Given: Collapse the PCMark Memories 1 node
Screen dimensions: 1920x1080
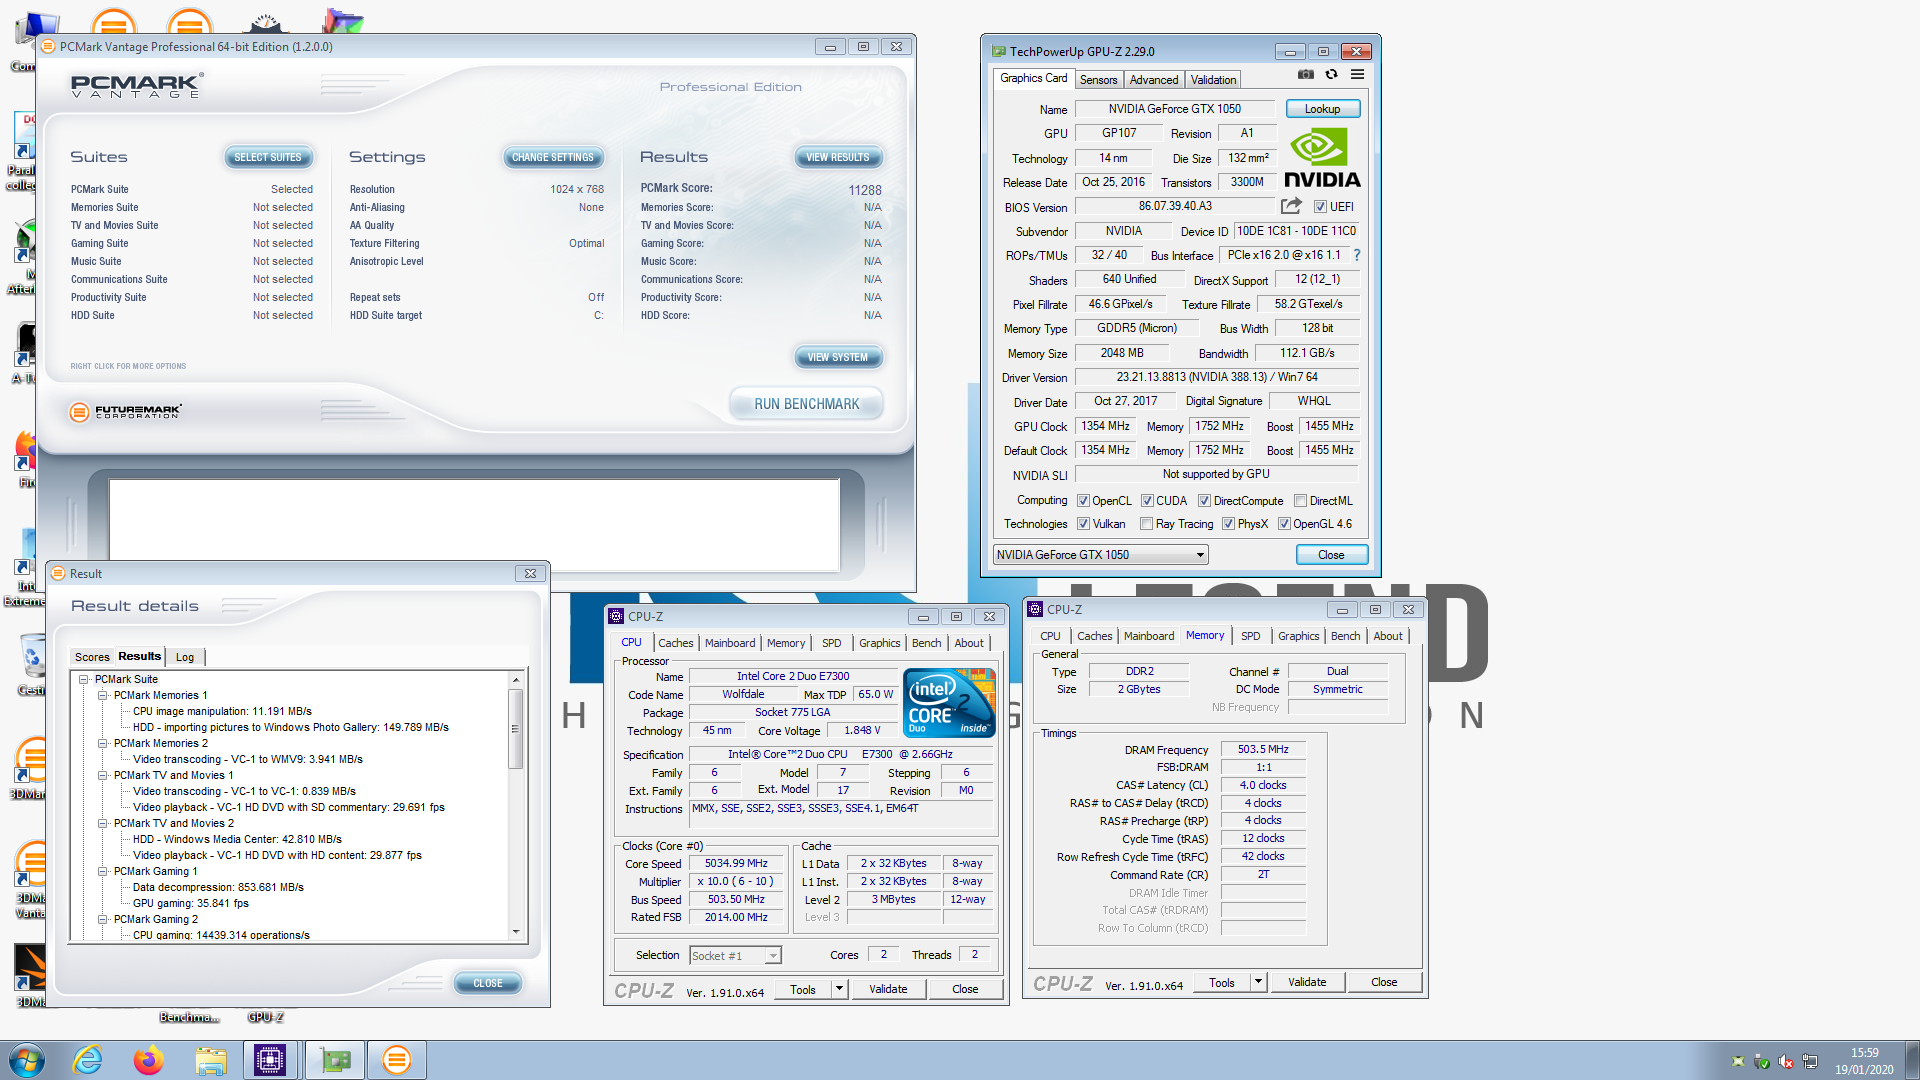Looking at the screenshot, I should tap(102, 696).
